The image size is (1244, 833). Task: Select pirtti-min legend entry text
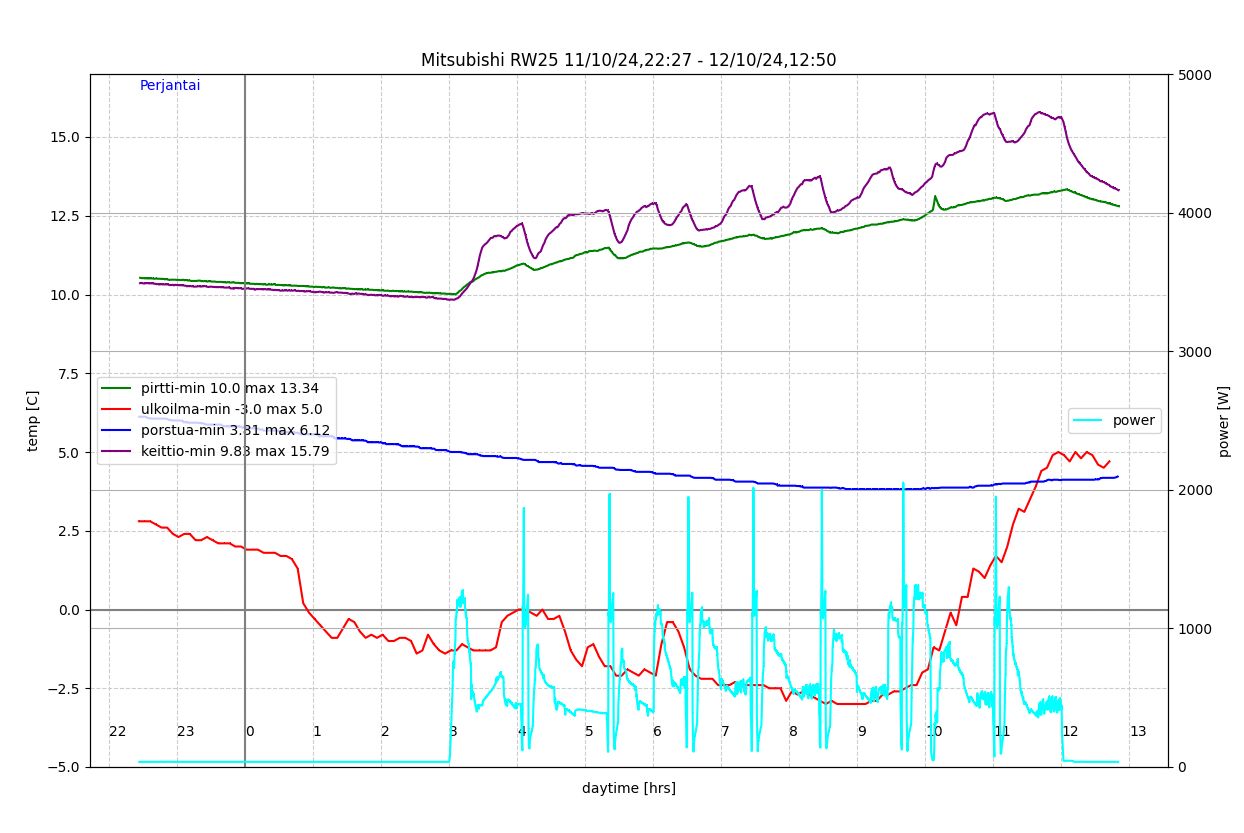point(237,388)
